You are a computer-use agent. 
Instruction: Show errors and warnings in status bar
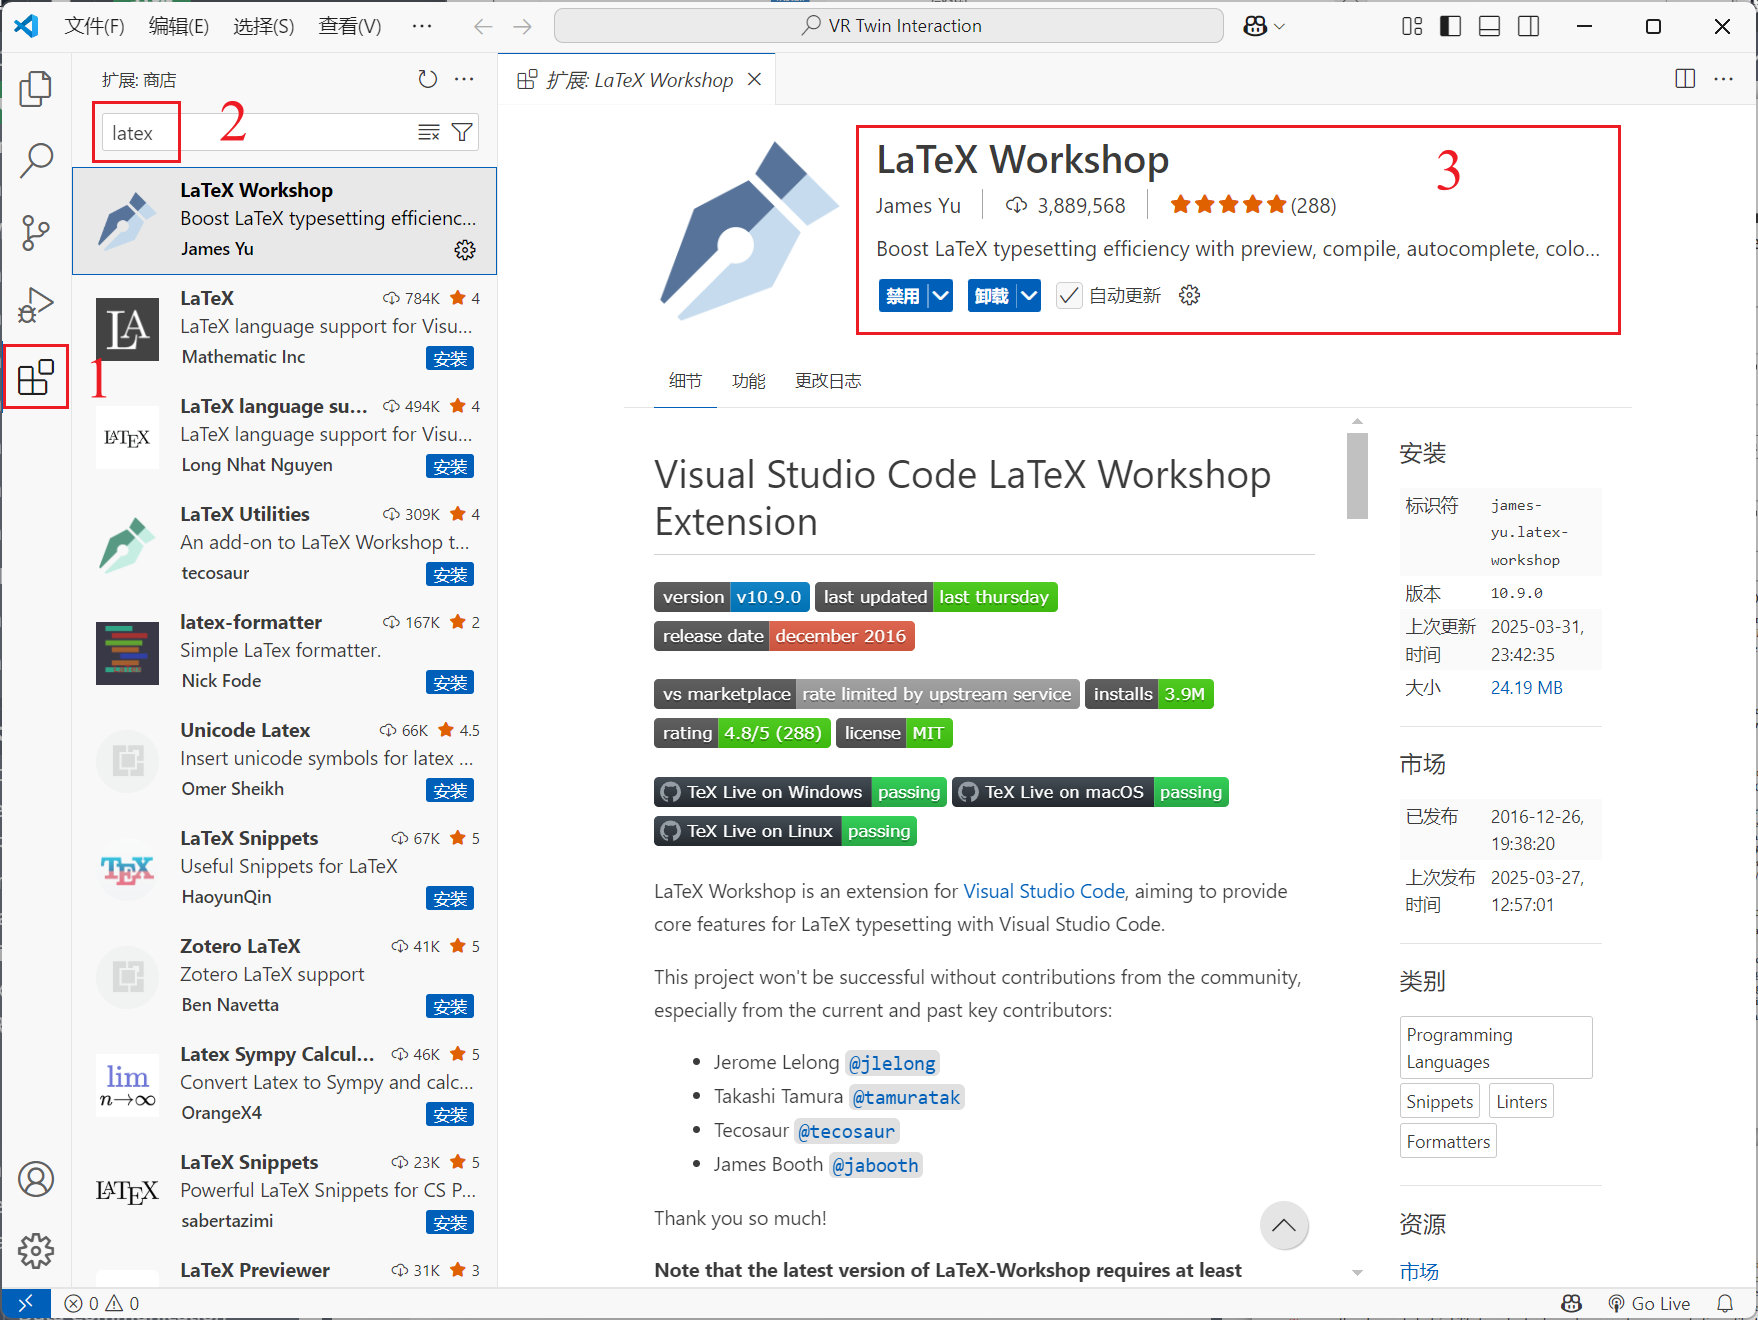102,1303
